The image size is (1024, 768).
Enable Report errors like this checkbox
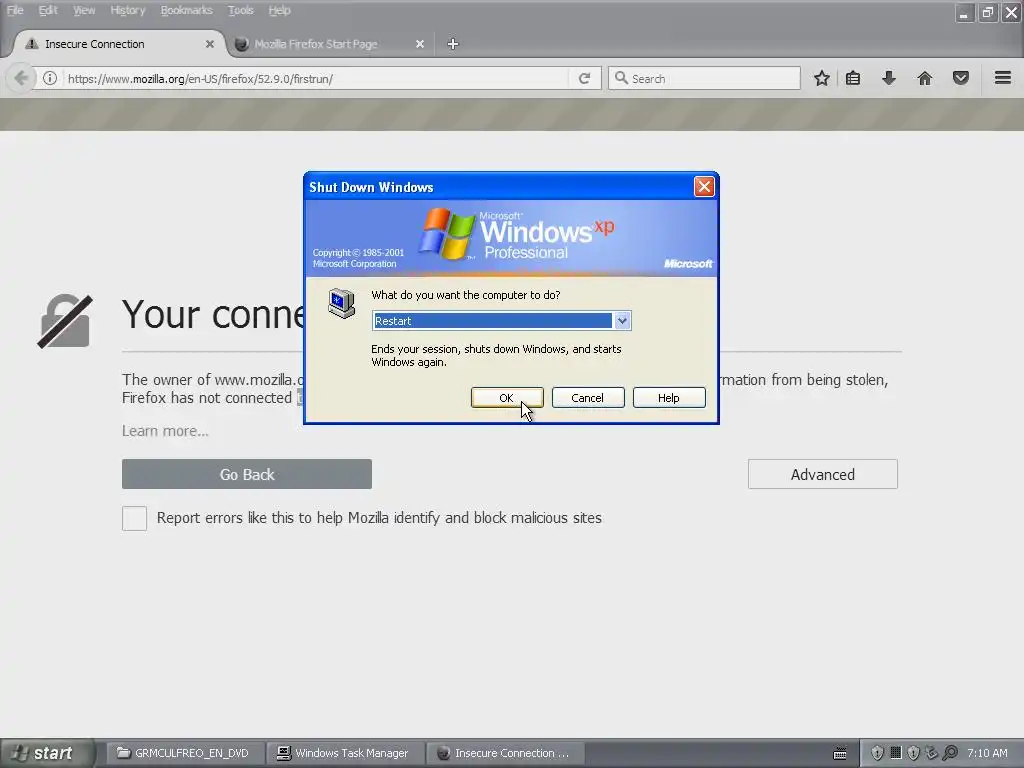pyautogui.click(x=135, y=519)
